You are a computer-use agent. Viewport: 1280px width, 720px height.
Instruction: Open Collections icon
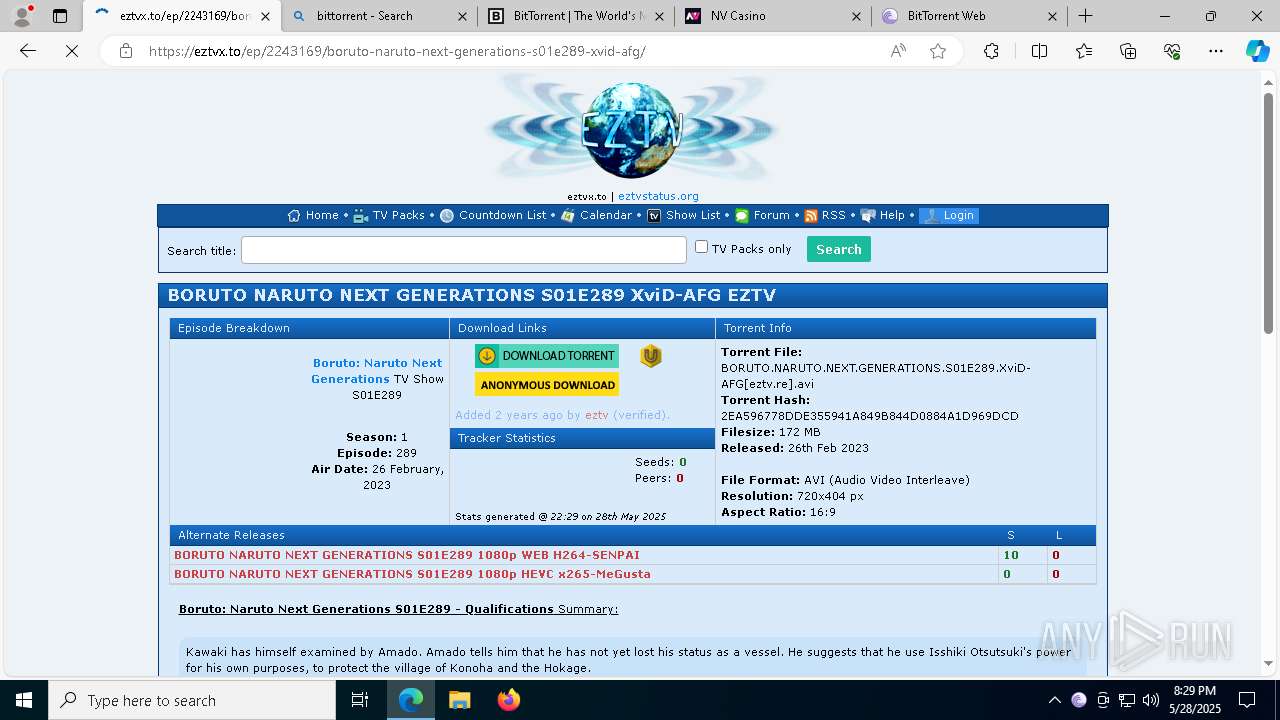[1128, 51]
